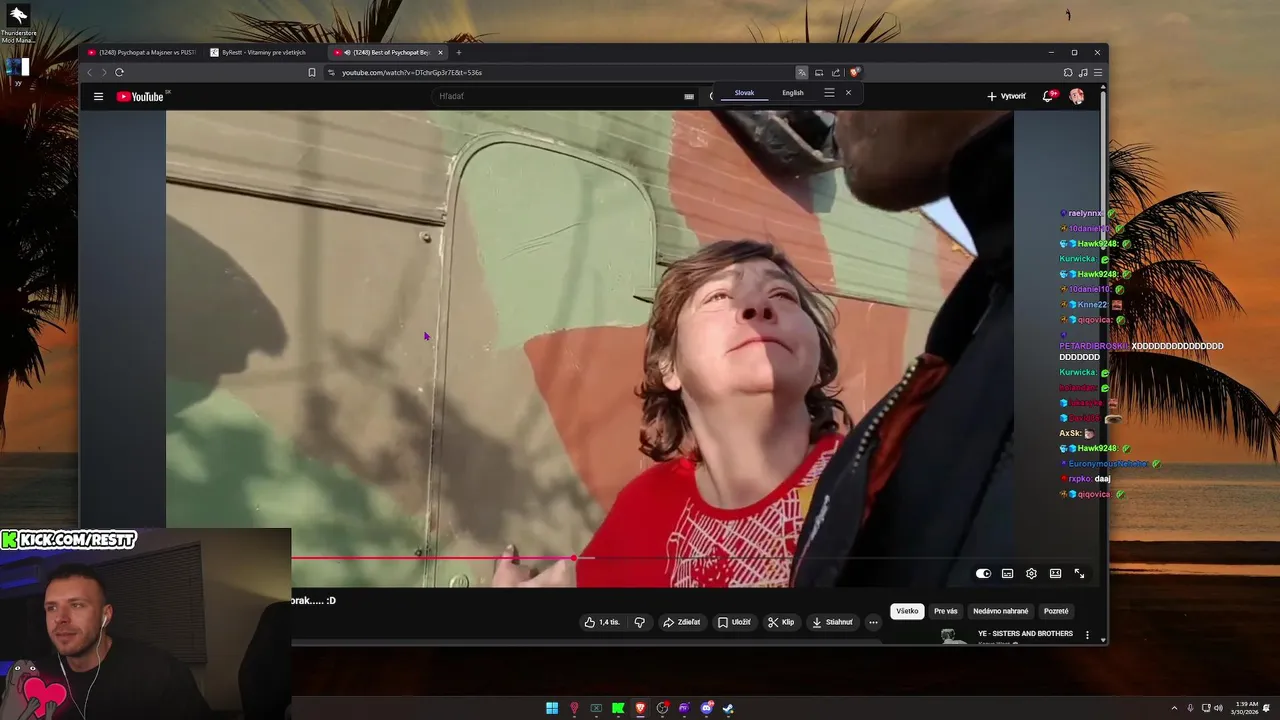Select English in the translate popup

tap(793, 93)
